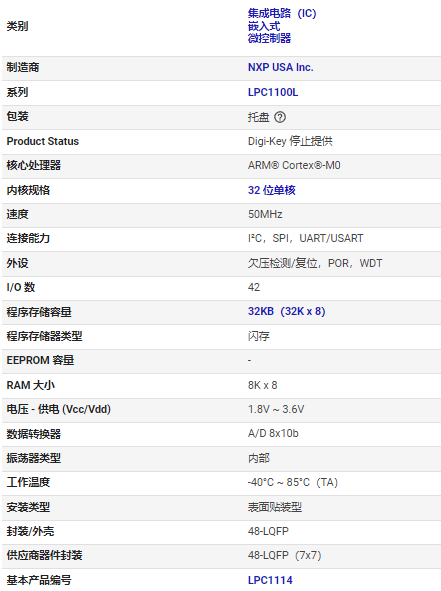Select the ARM Cortex-M0 processor value

pyautogui.click(x=294, y=165)
